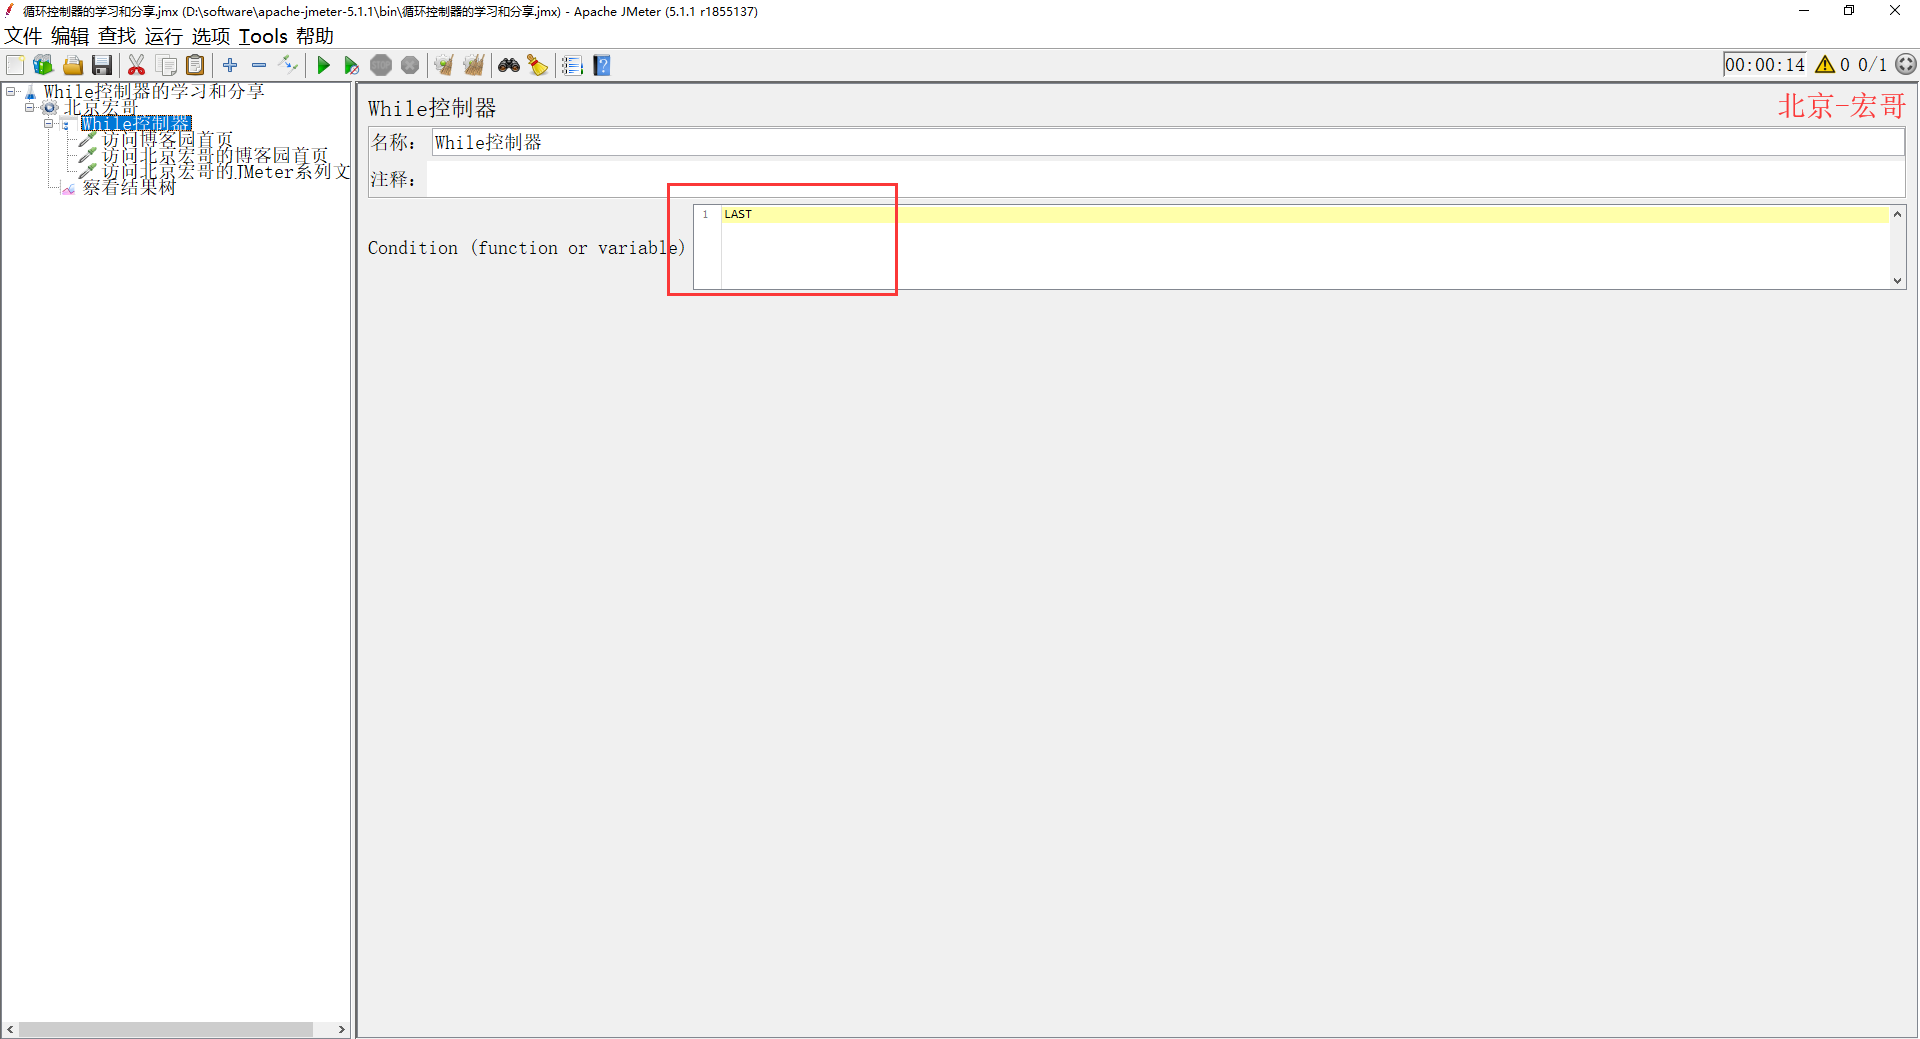Viewport: 1920px width, 1039px height.
Task: Open the 编辑 menu
Action: tap(70, 36)
